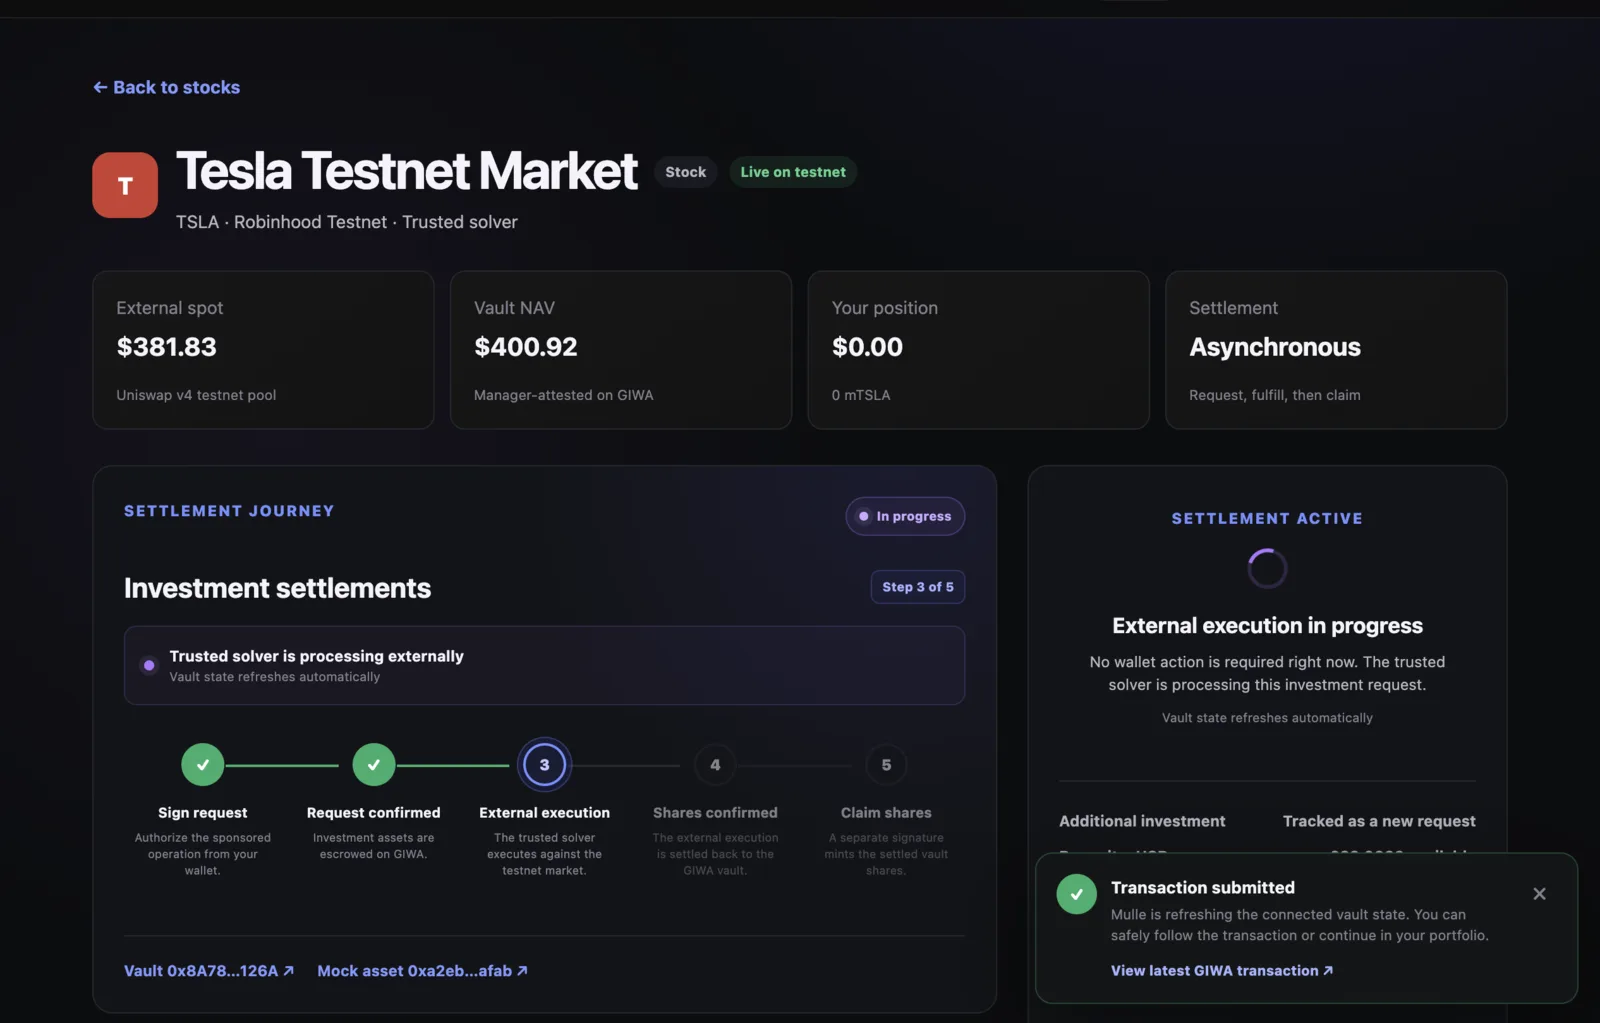Click the Investment settlements heading
The width and height of the screenshot is (1600, 1023).
tap(277, 588)
